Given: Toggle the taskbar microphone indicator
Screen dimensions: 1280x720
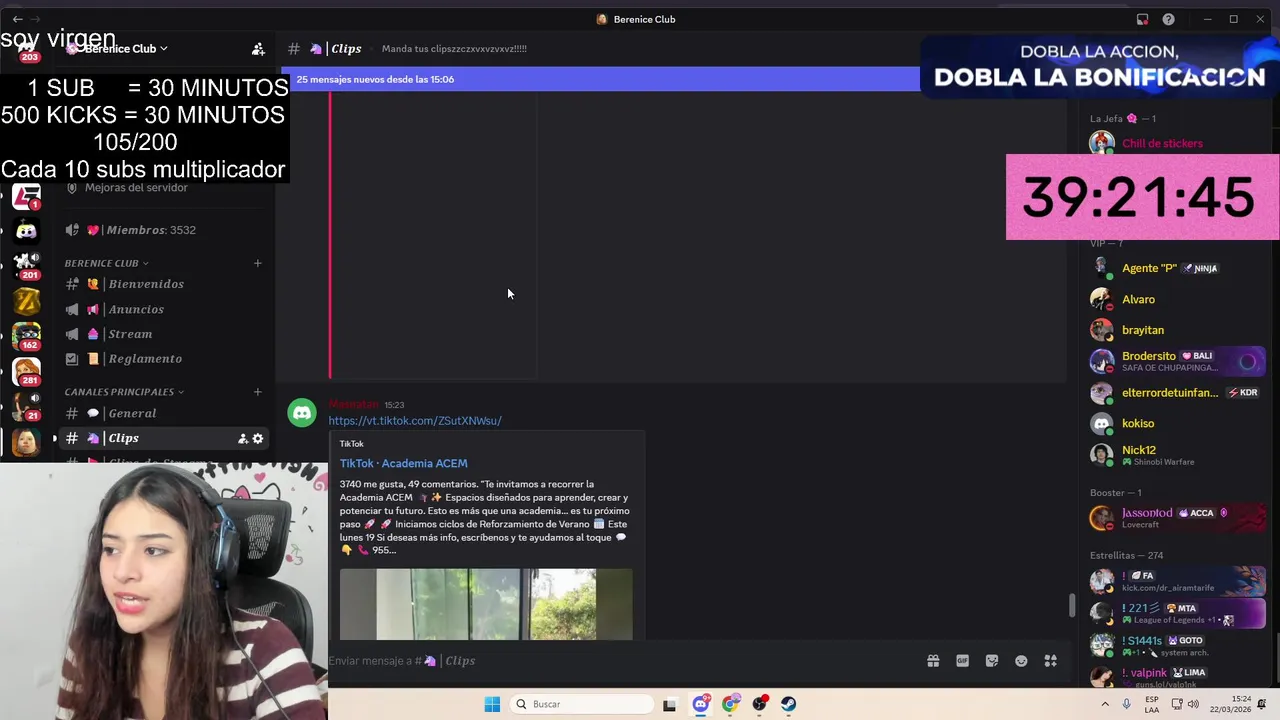Looking at the screenshot, I should (1126, 704).
